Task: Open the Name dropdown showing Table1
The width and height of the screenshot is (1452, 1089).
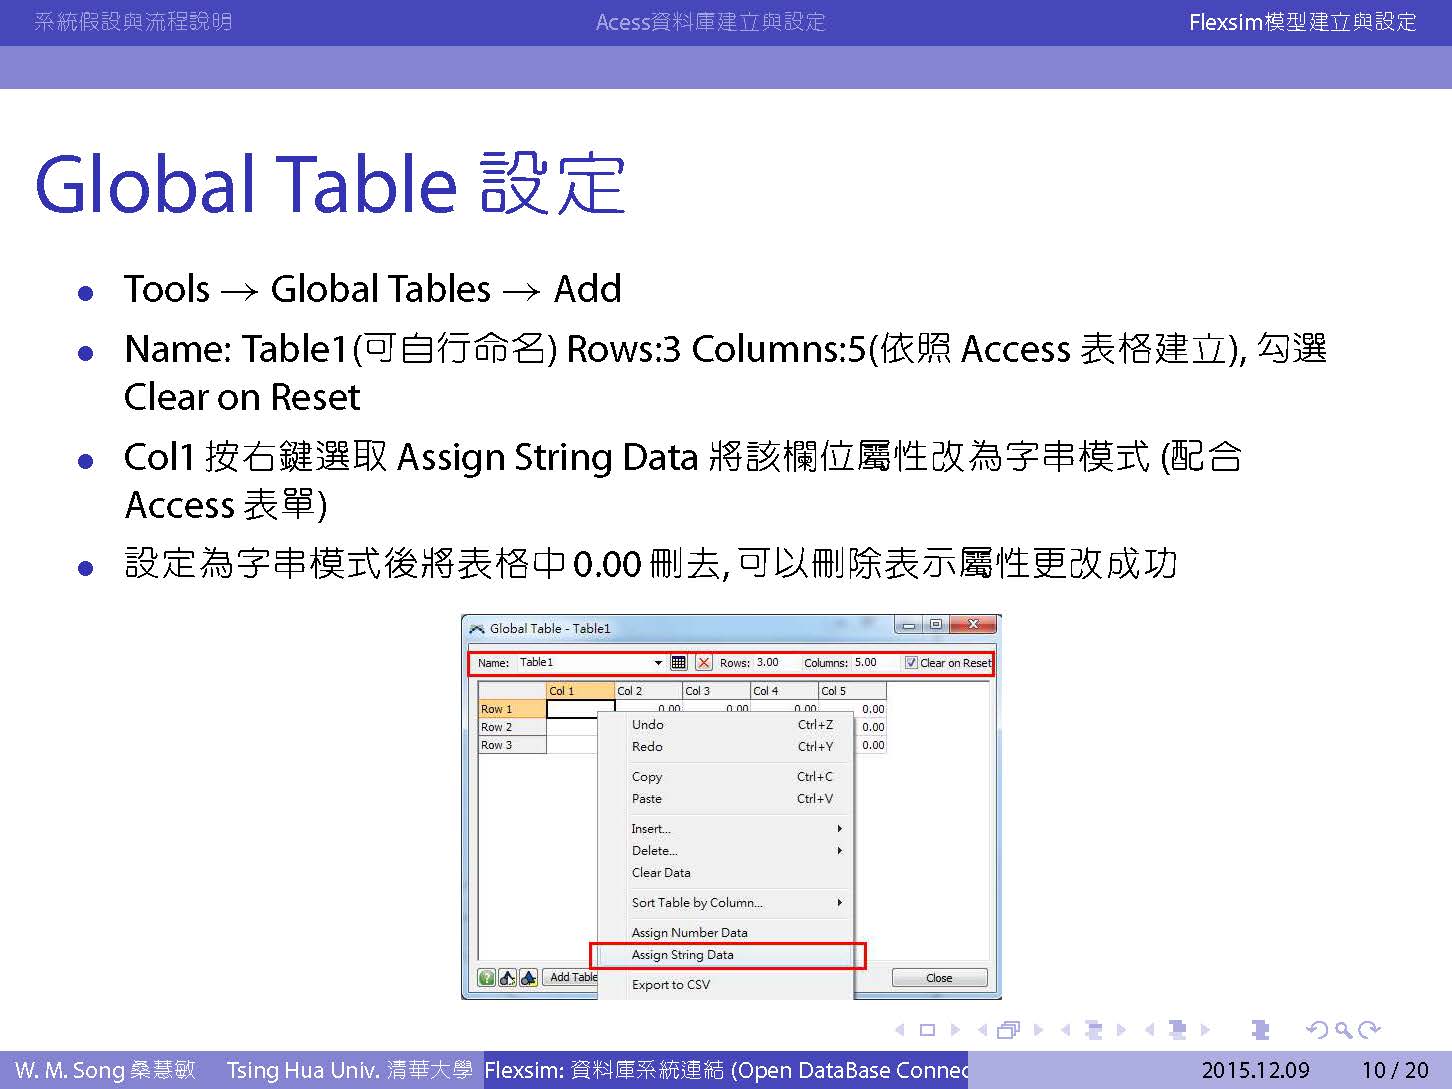Action: click(x=658, y=663)
